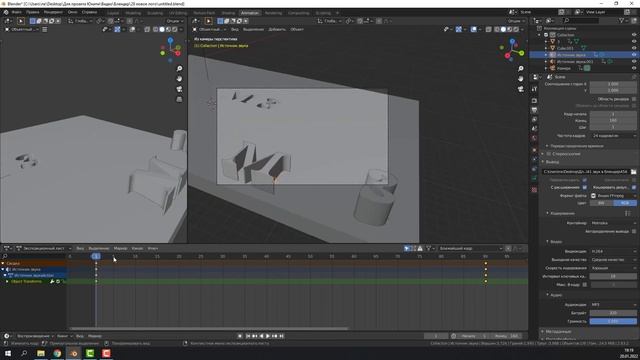
Task: Open the outliner filter dropdown
Action: point(624,20)
